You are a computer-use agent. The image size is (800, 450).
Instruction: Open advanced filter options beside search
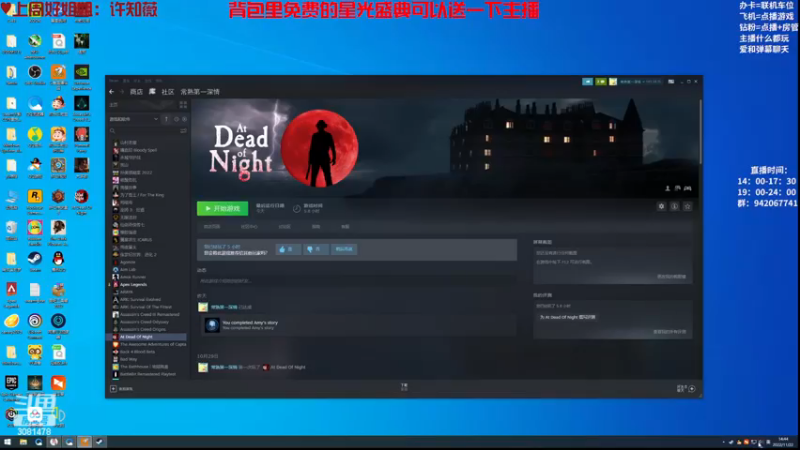coord(183,131)
